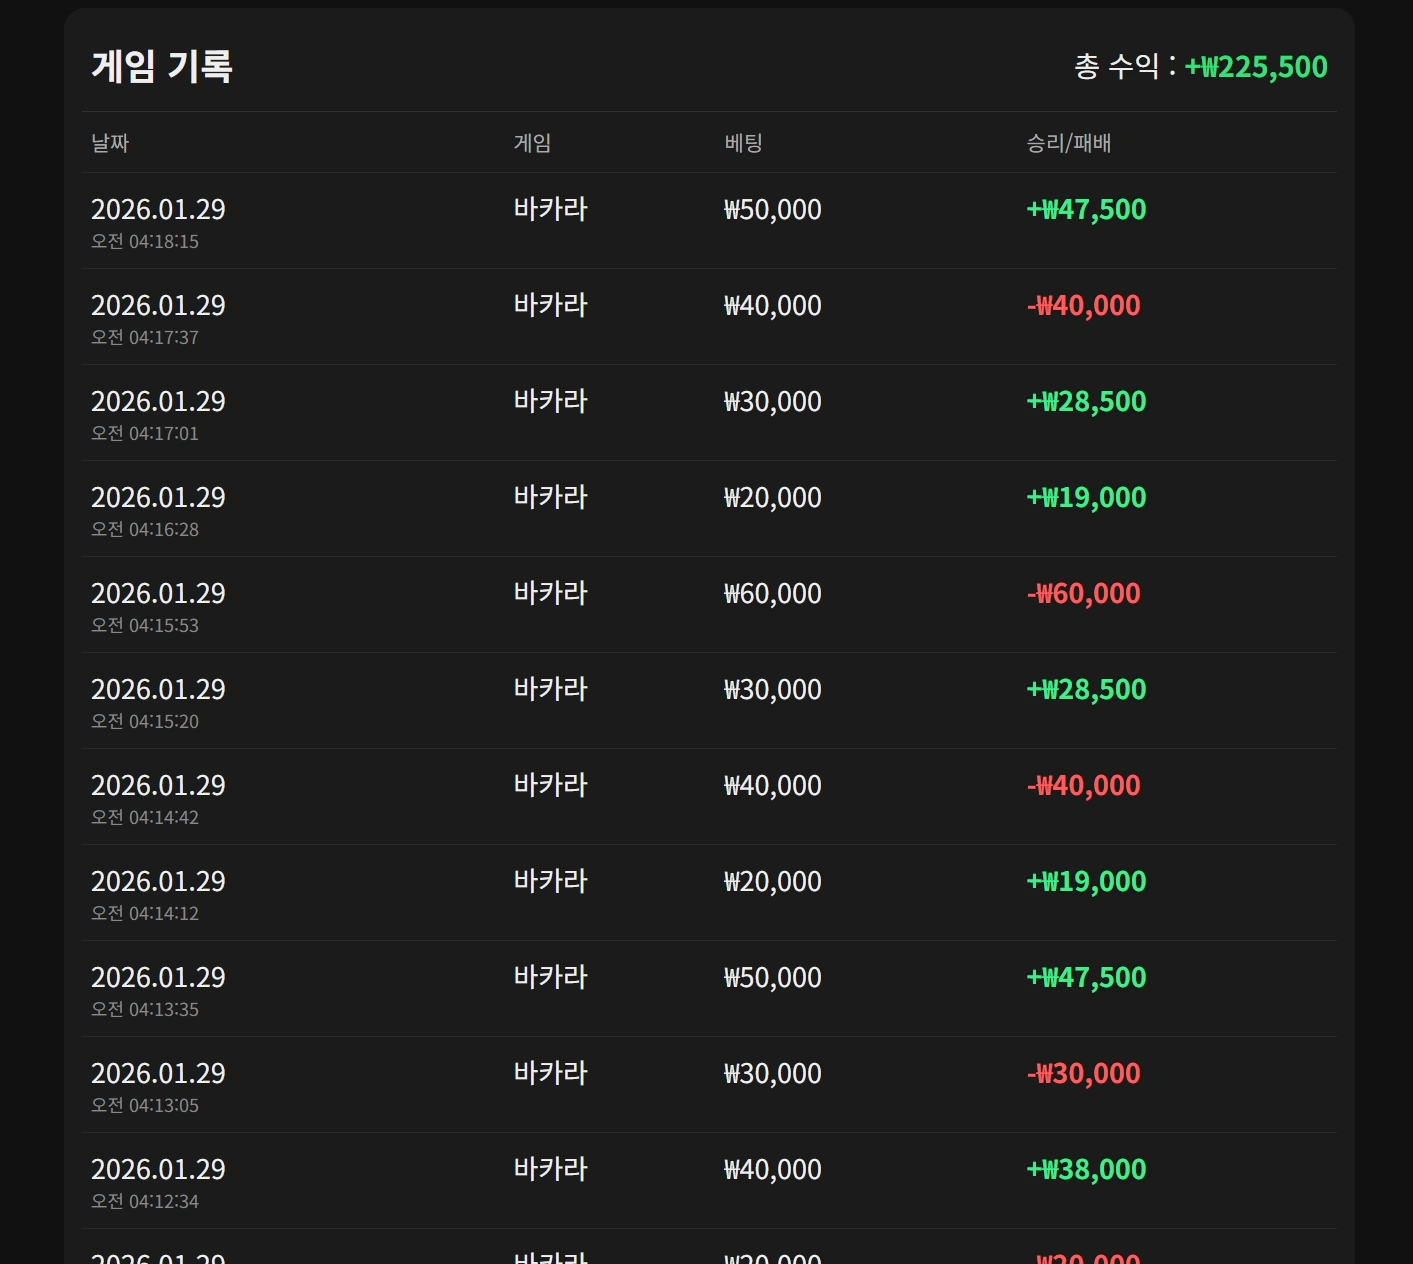
Task: Click the ₩30,000 bet at 04:17:01
Action: tap(772, 401)
